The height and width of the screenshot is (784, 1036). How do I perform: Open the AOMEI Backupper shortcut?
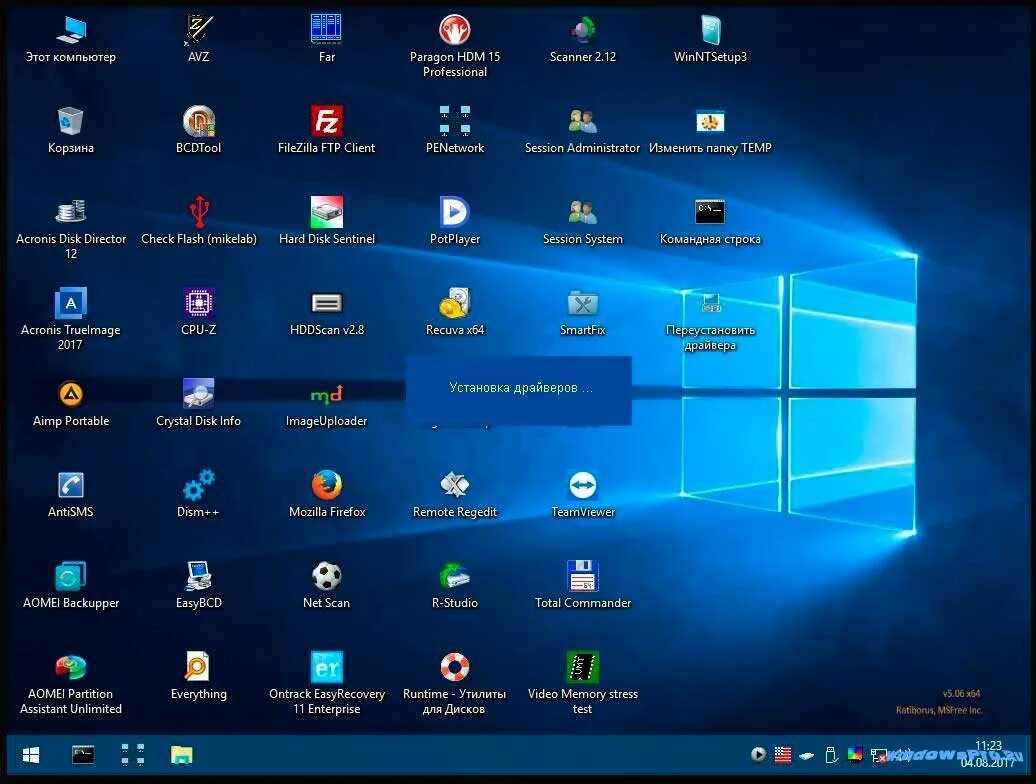(71, 585)
